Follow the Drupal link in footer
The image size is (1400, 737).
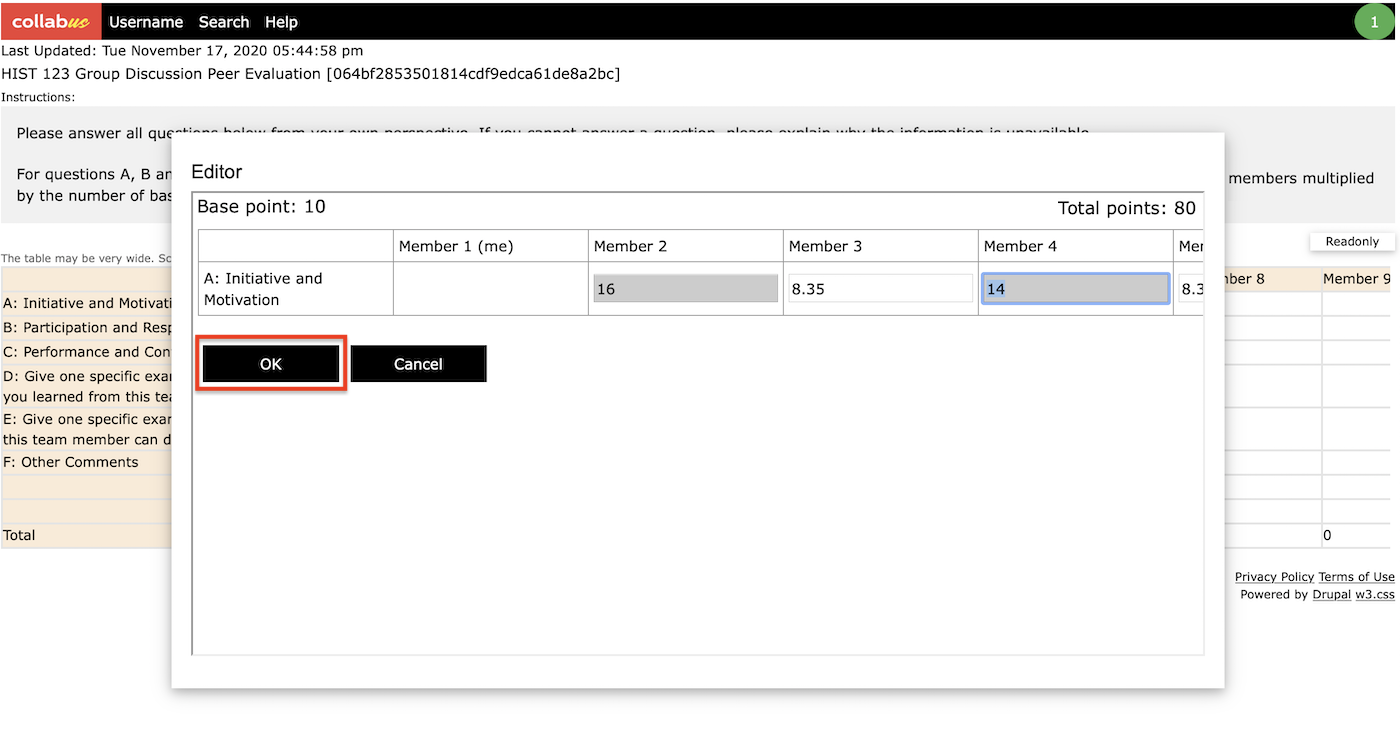[x=1331, y=594]
